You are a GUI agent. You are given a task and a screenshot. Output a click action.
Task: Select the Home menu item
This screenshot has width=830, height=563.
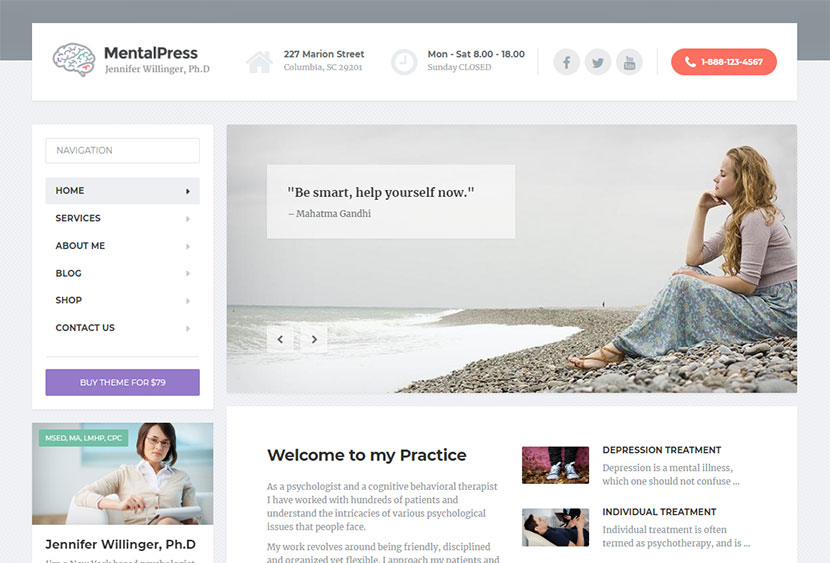click(122, 190)
